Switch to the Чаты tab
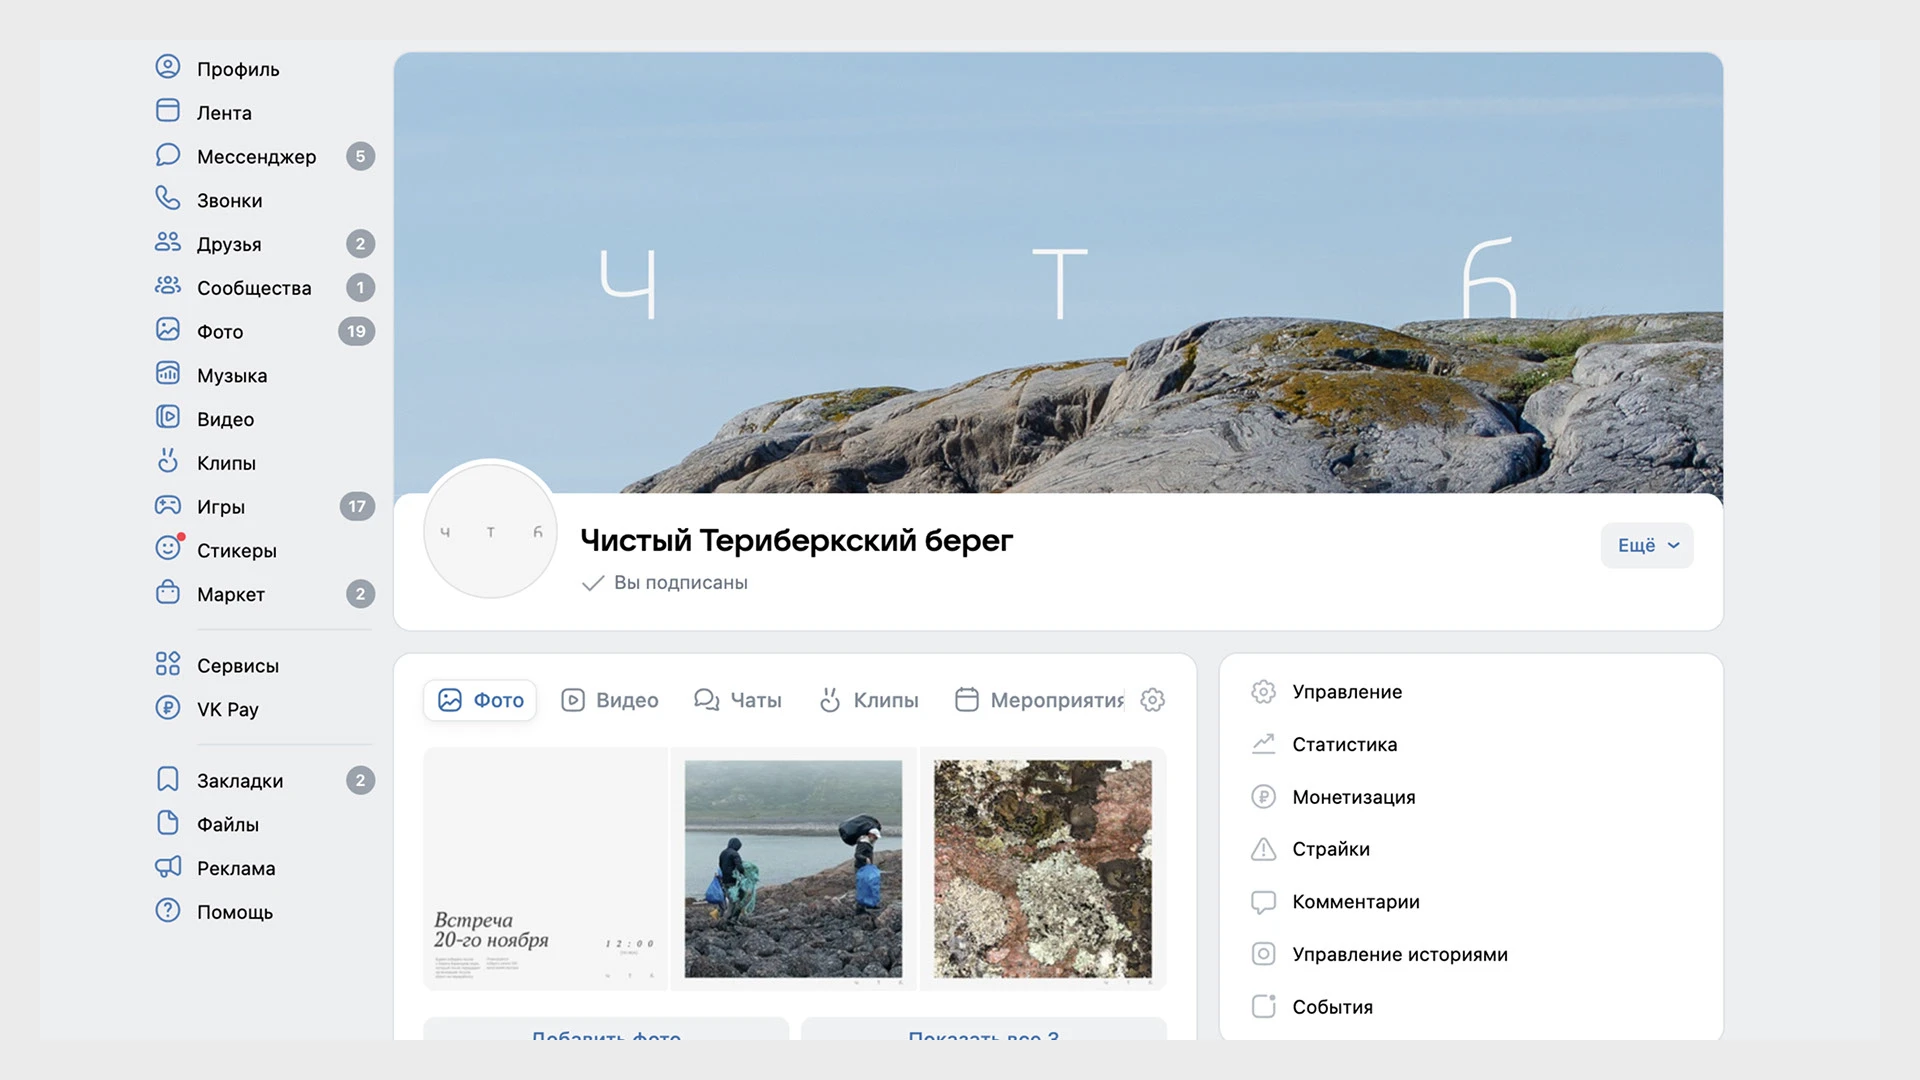The image size is (1920, 1080). coord(738,700)
